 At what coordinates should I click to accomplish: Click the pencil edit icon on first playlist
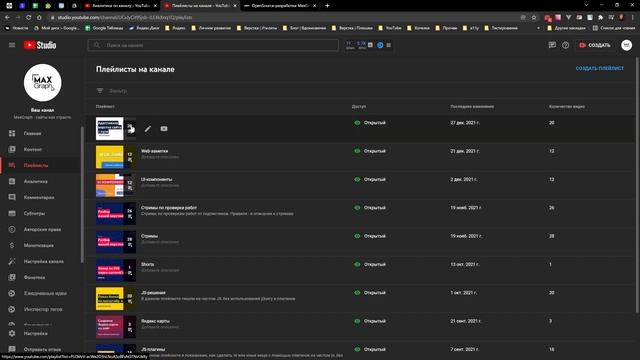[148, 129]
